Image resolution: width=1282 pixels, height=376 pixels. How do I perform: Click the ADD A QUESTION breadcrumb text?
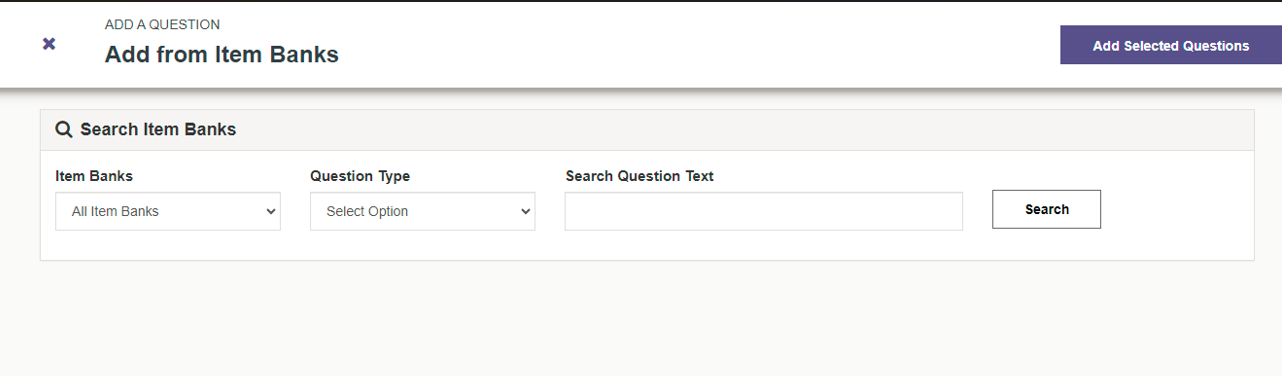pyautogui.click(x=162, y=24)
